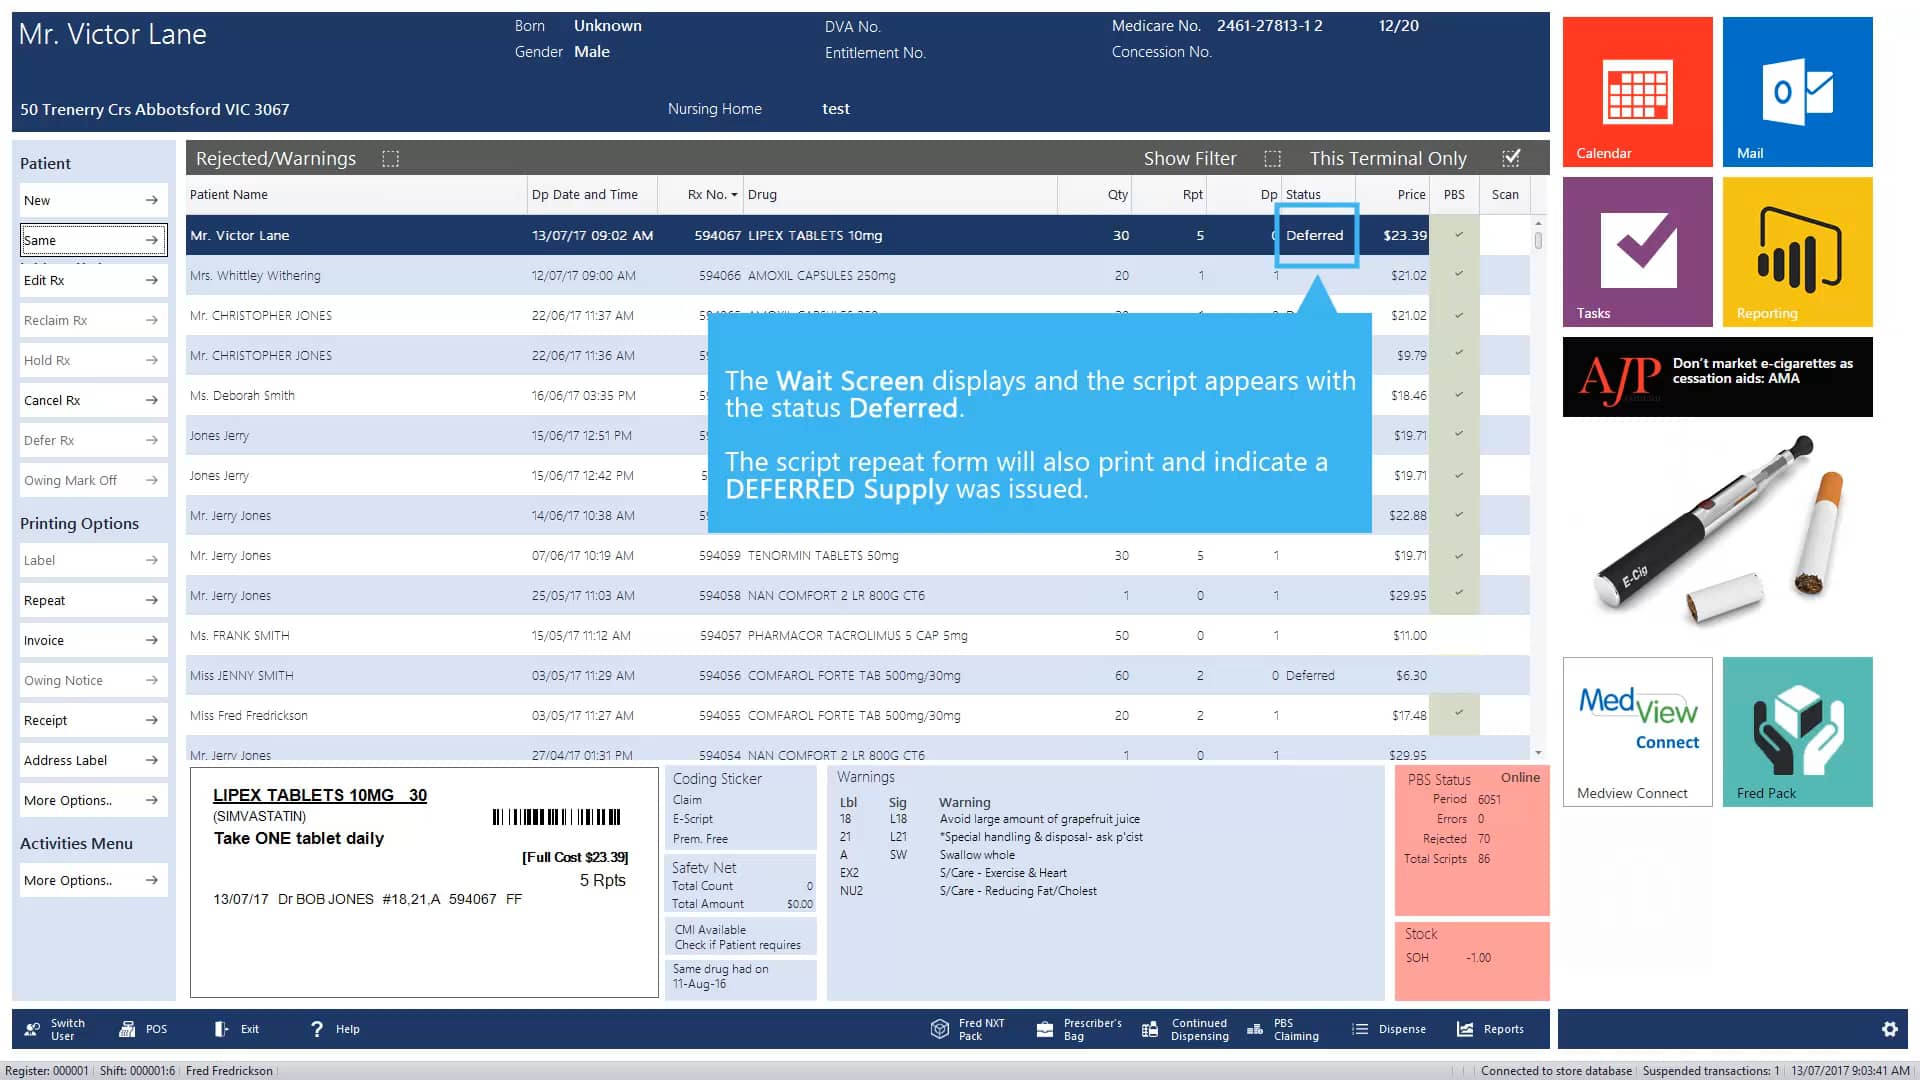The width and height of the screenshot is (1920, 1080).
Task: Select Exit from the bottom menu bar
Action: pyautogui.click(x=236, y=1028)
